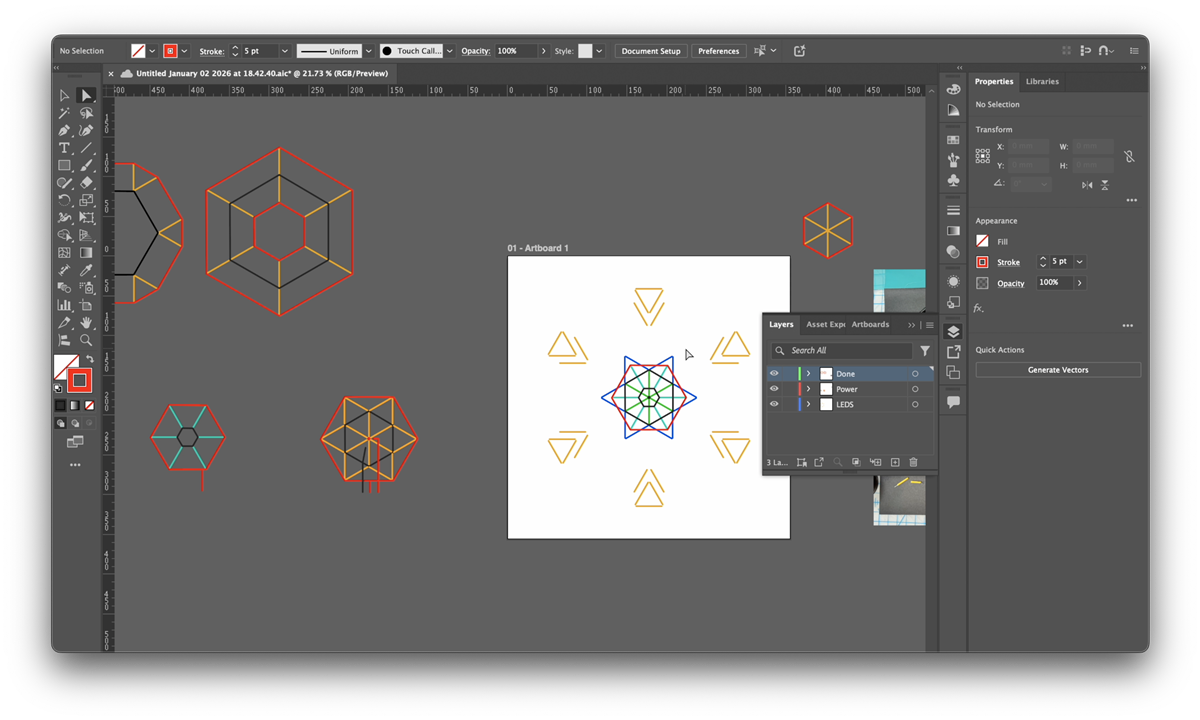The height and width of the screenshot is (720, 1200).
Task: Choose the Eyedropper tool
Action: tap(86, 270)
